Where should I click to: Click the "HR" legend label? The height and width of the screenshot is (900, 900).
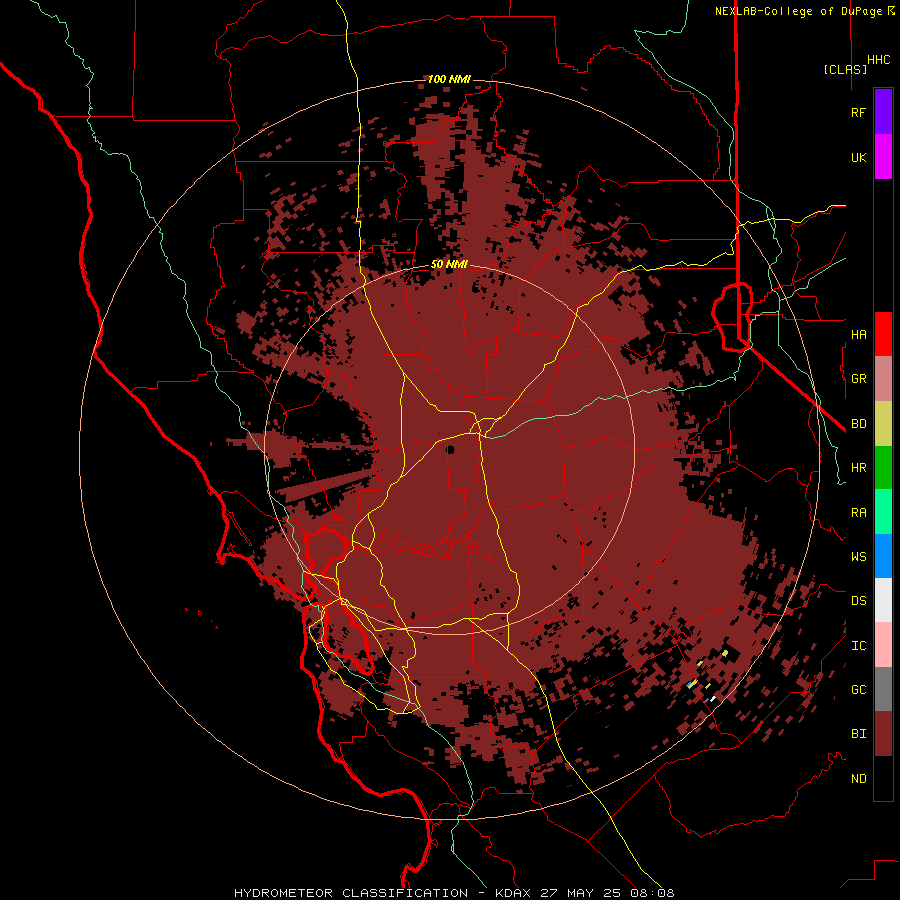click(858, 468)
